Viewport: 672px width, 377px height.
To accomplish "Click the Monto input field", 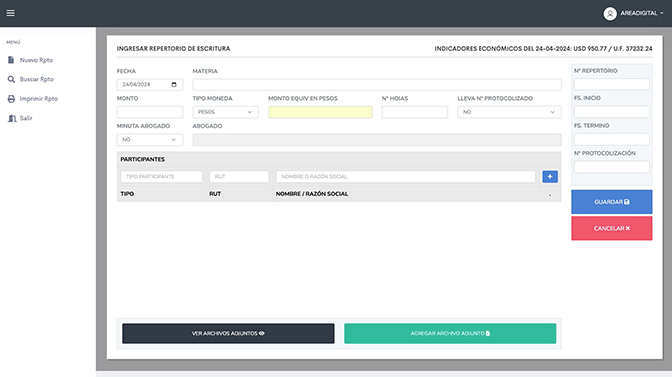I will [x=150, y=112].
